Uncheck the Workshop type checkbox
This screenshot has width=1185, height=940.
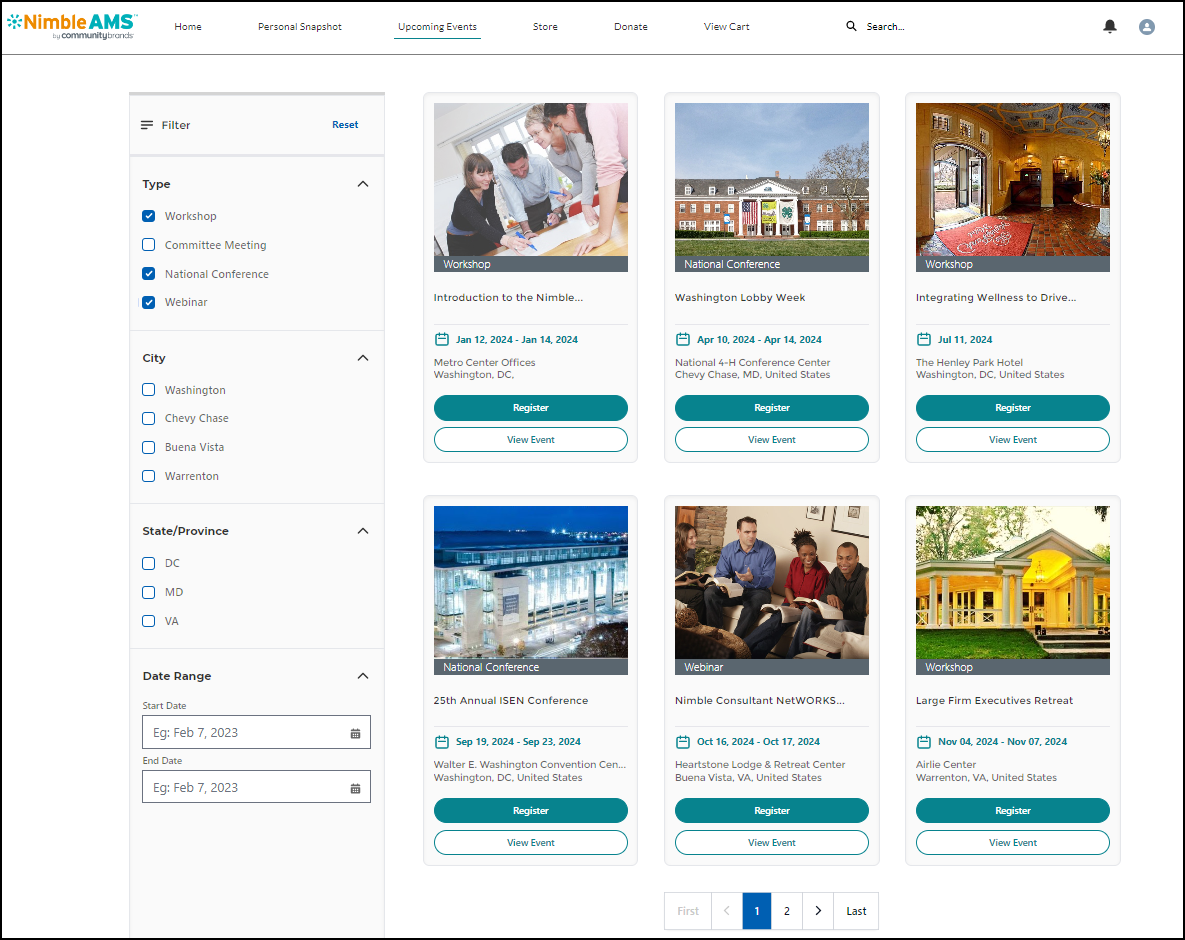pos(149,216)
